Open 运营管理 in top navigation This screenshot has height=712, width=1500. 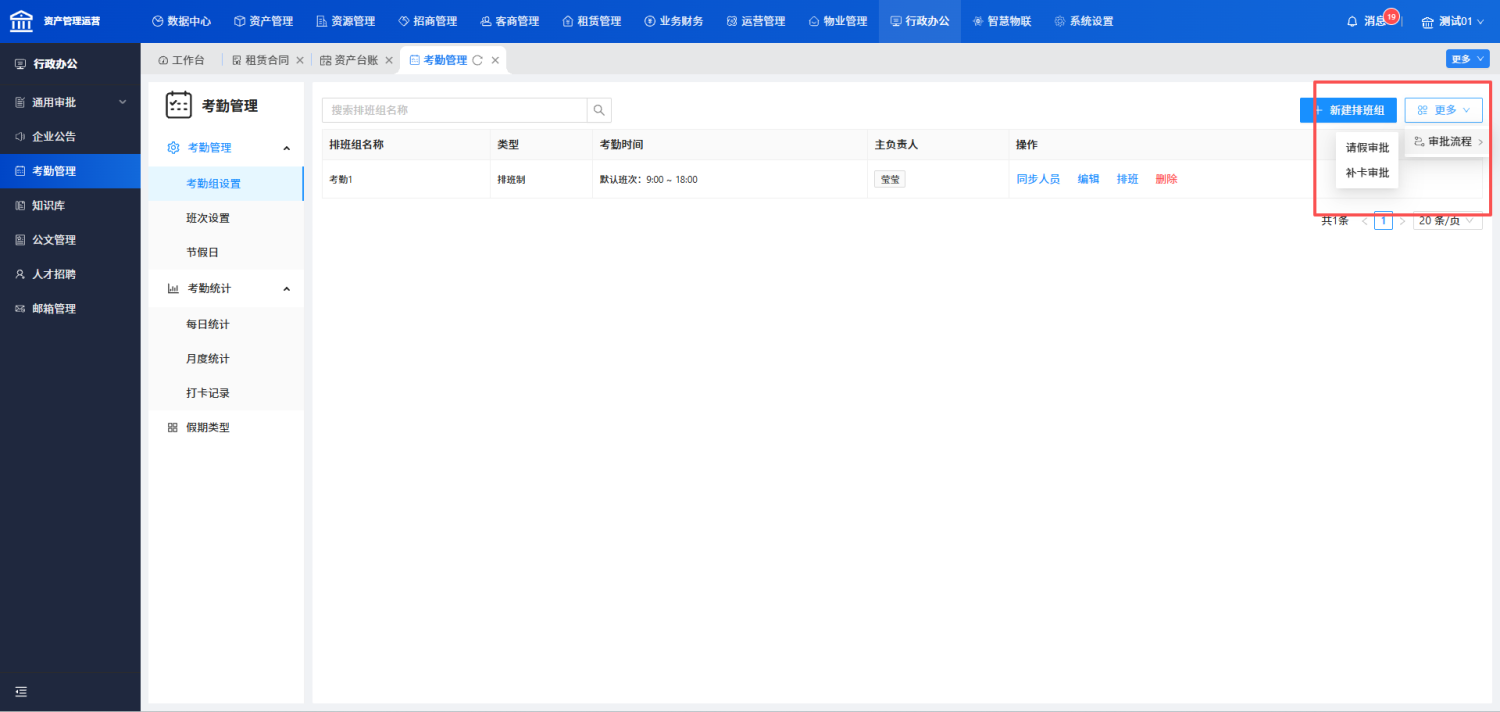[755, 21]
